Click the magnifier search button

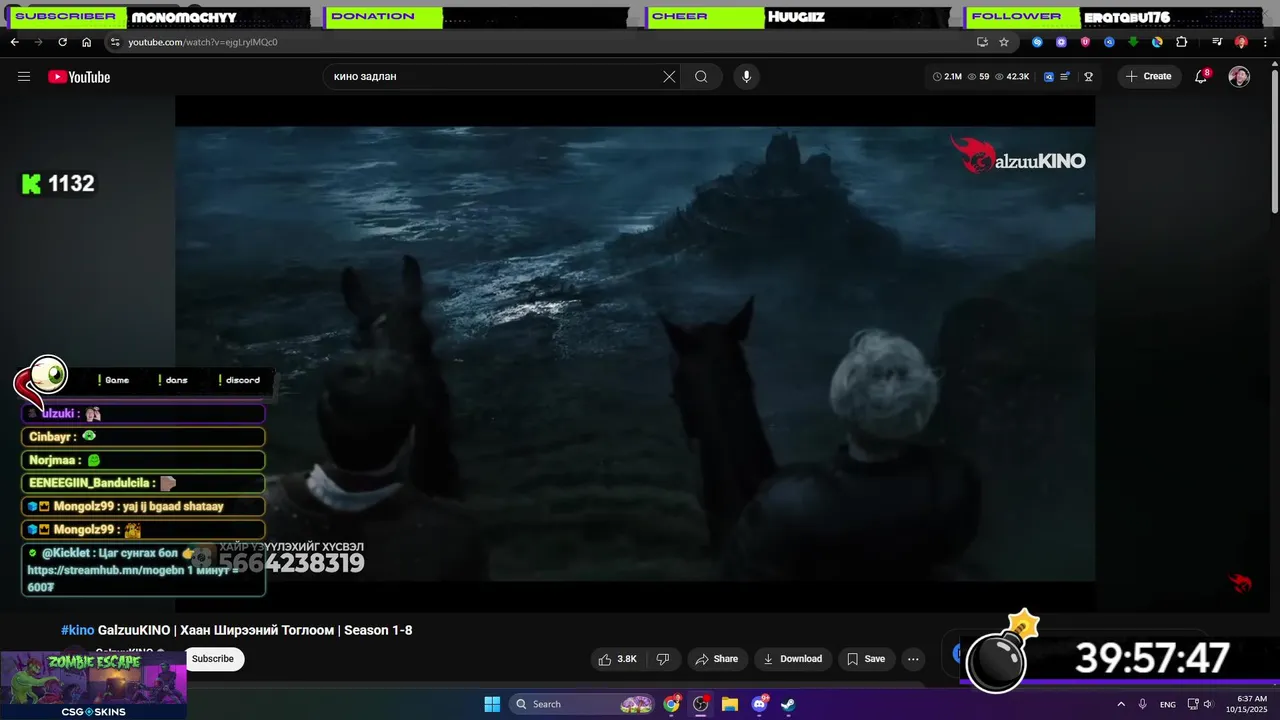pos(701,77)
